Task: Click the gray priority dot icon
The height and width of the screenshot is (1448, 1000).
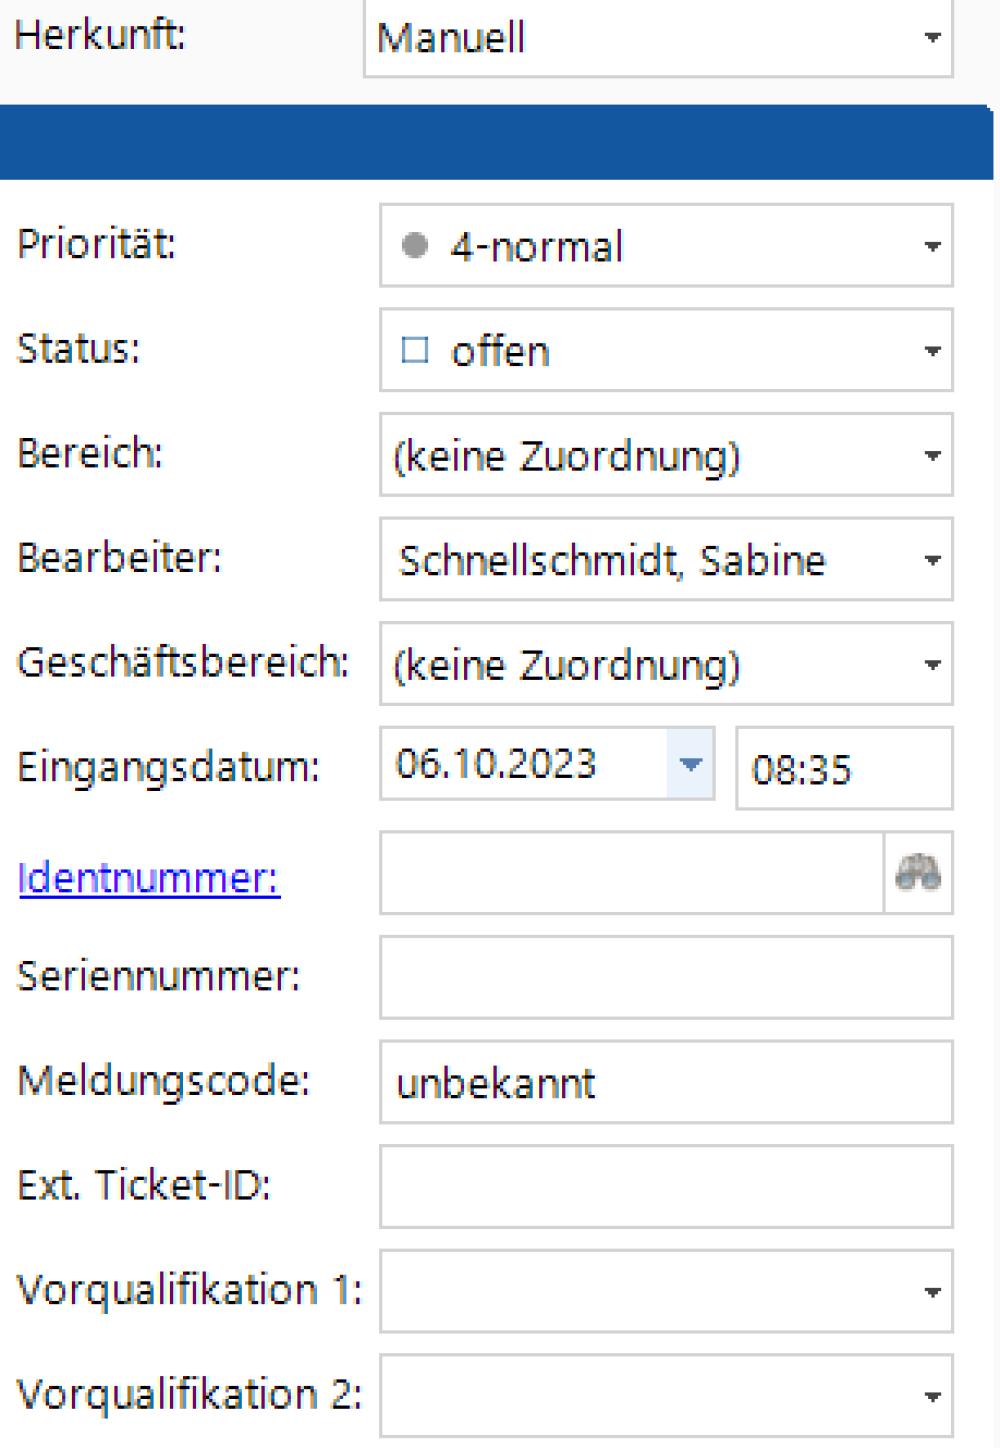Action: 414,245
